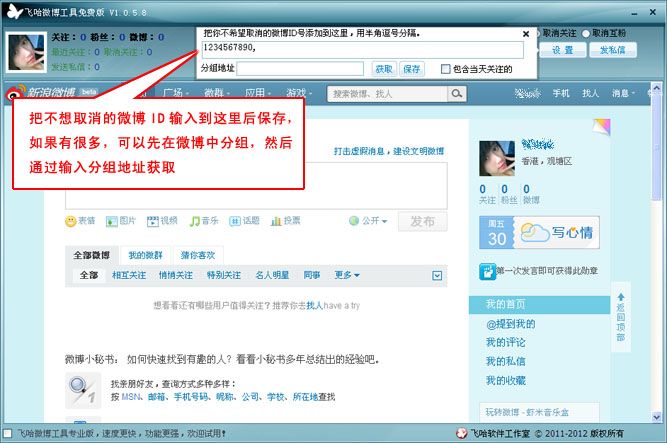Click the Feiha butterfly app logo
Viewport: 667px width, 443px height.
(x=14, y=11)
